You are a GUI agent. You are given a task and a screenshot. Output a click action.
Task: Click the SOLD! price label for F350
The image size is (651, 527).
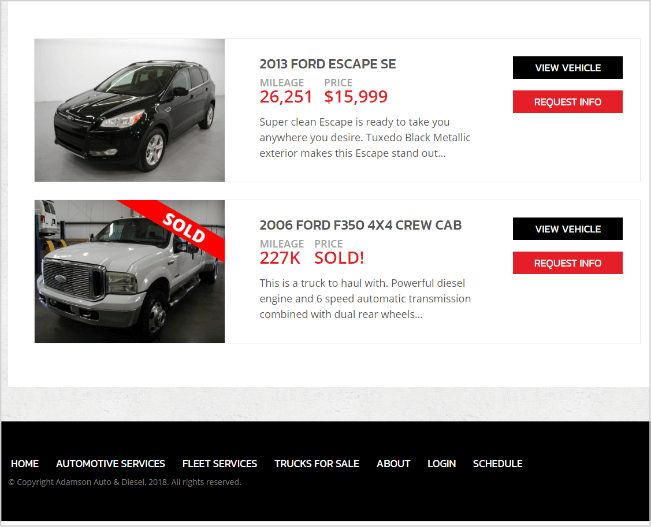point(339,258)
